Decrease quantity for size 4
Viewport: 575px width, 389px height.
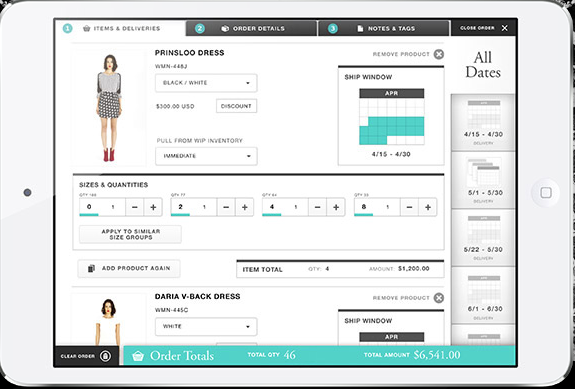pyautogui.click(x=318, y=207)
